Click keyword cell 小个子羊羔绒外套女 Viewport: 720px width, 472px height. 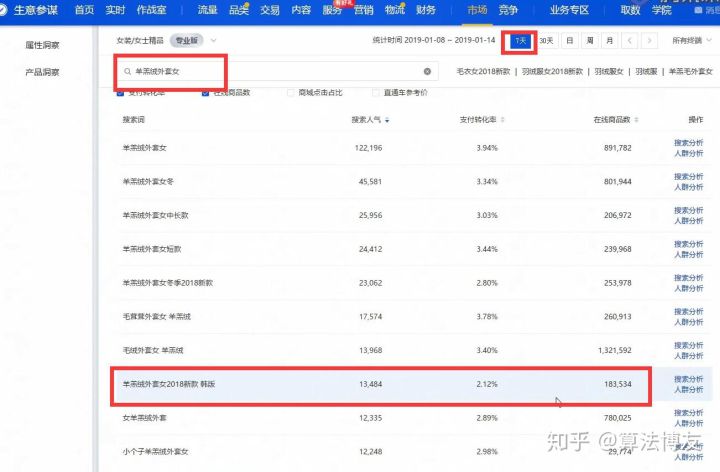pos(155,452)
